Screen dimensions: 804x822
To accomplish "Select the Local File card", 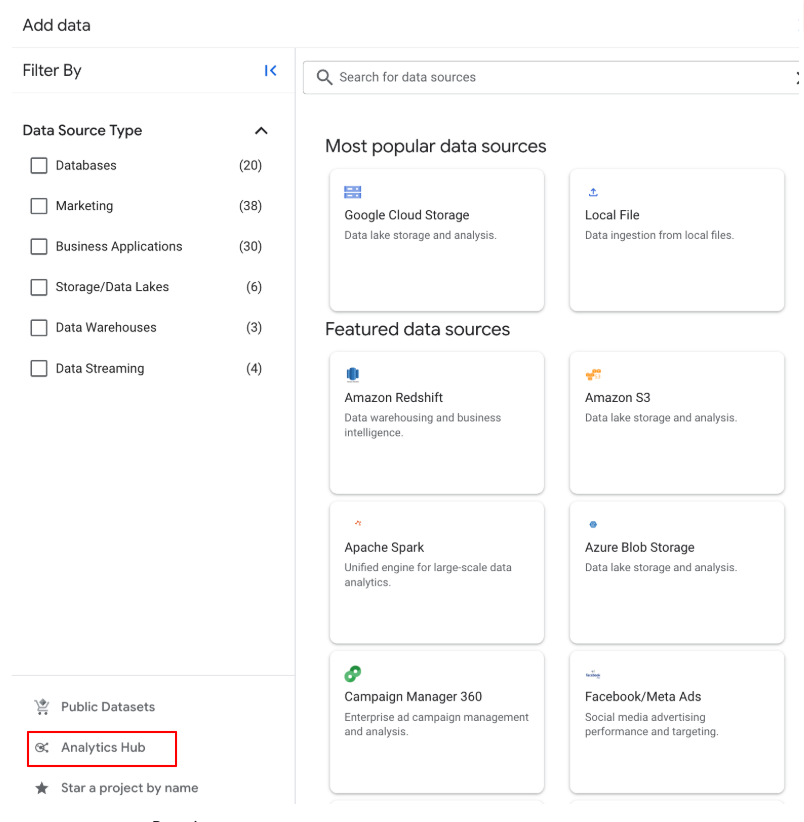I will [x=677, y=240].
